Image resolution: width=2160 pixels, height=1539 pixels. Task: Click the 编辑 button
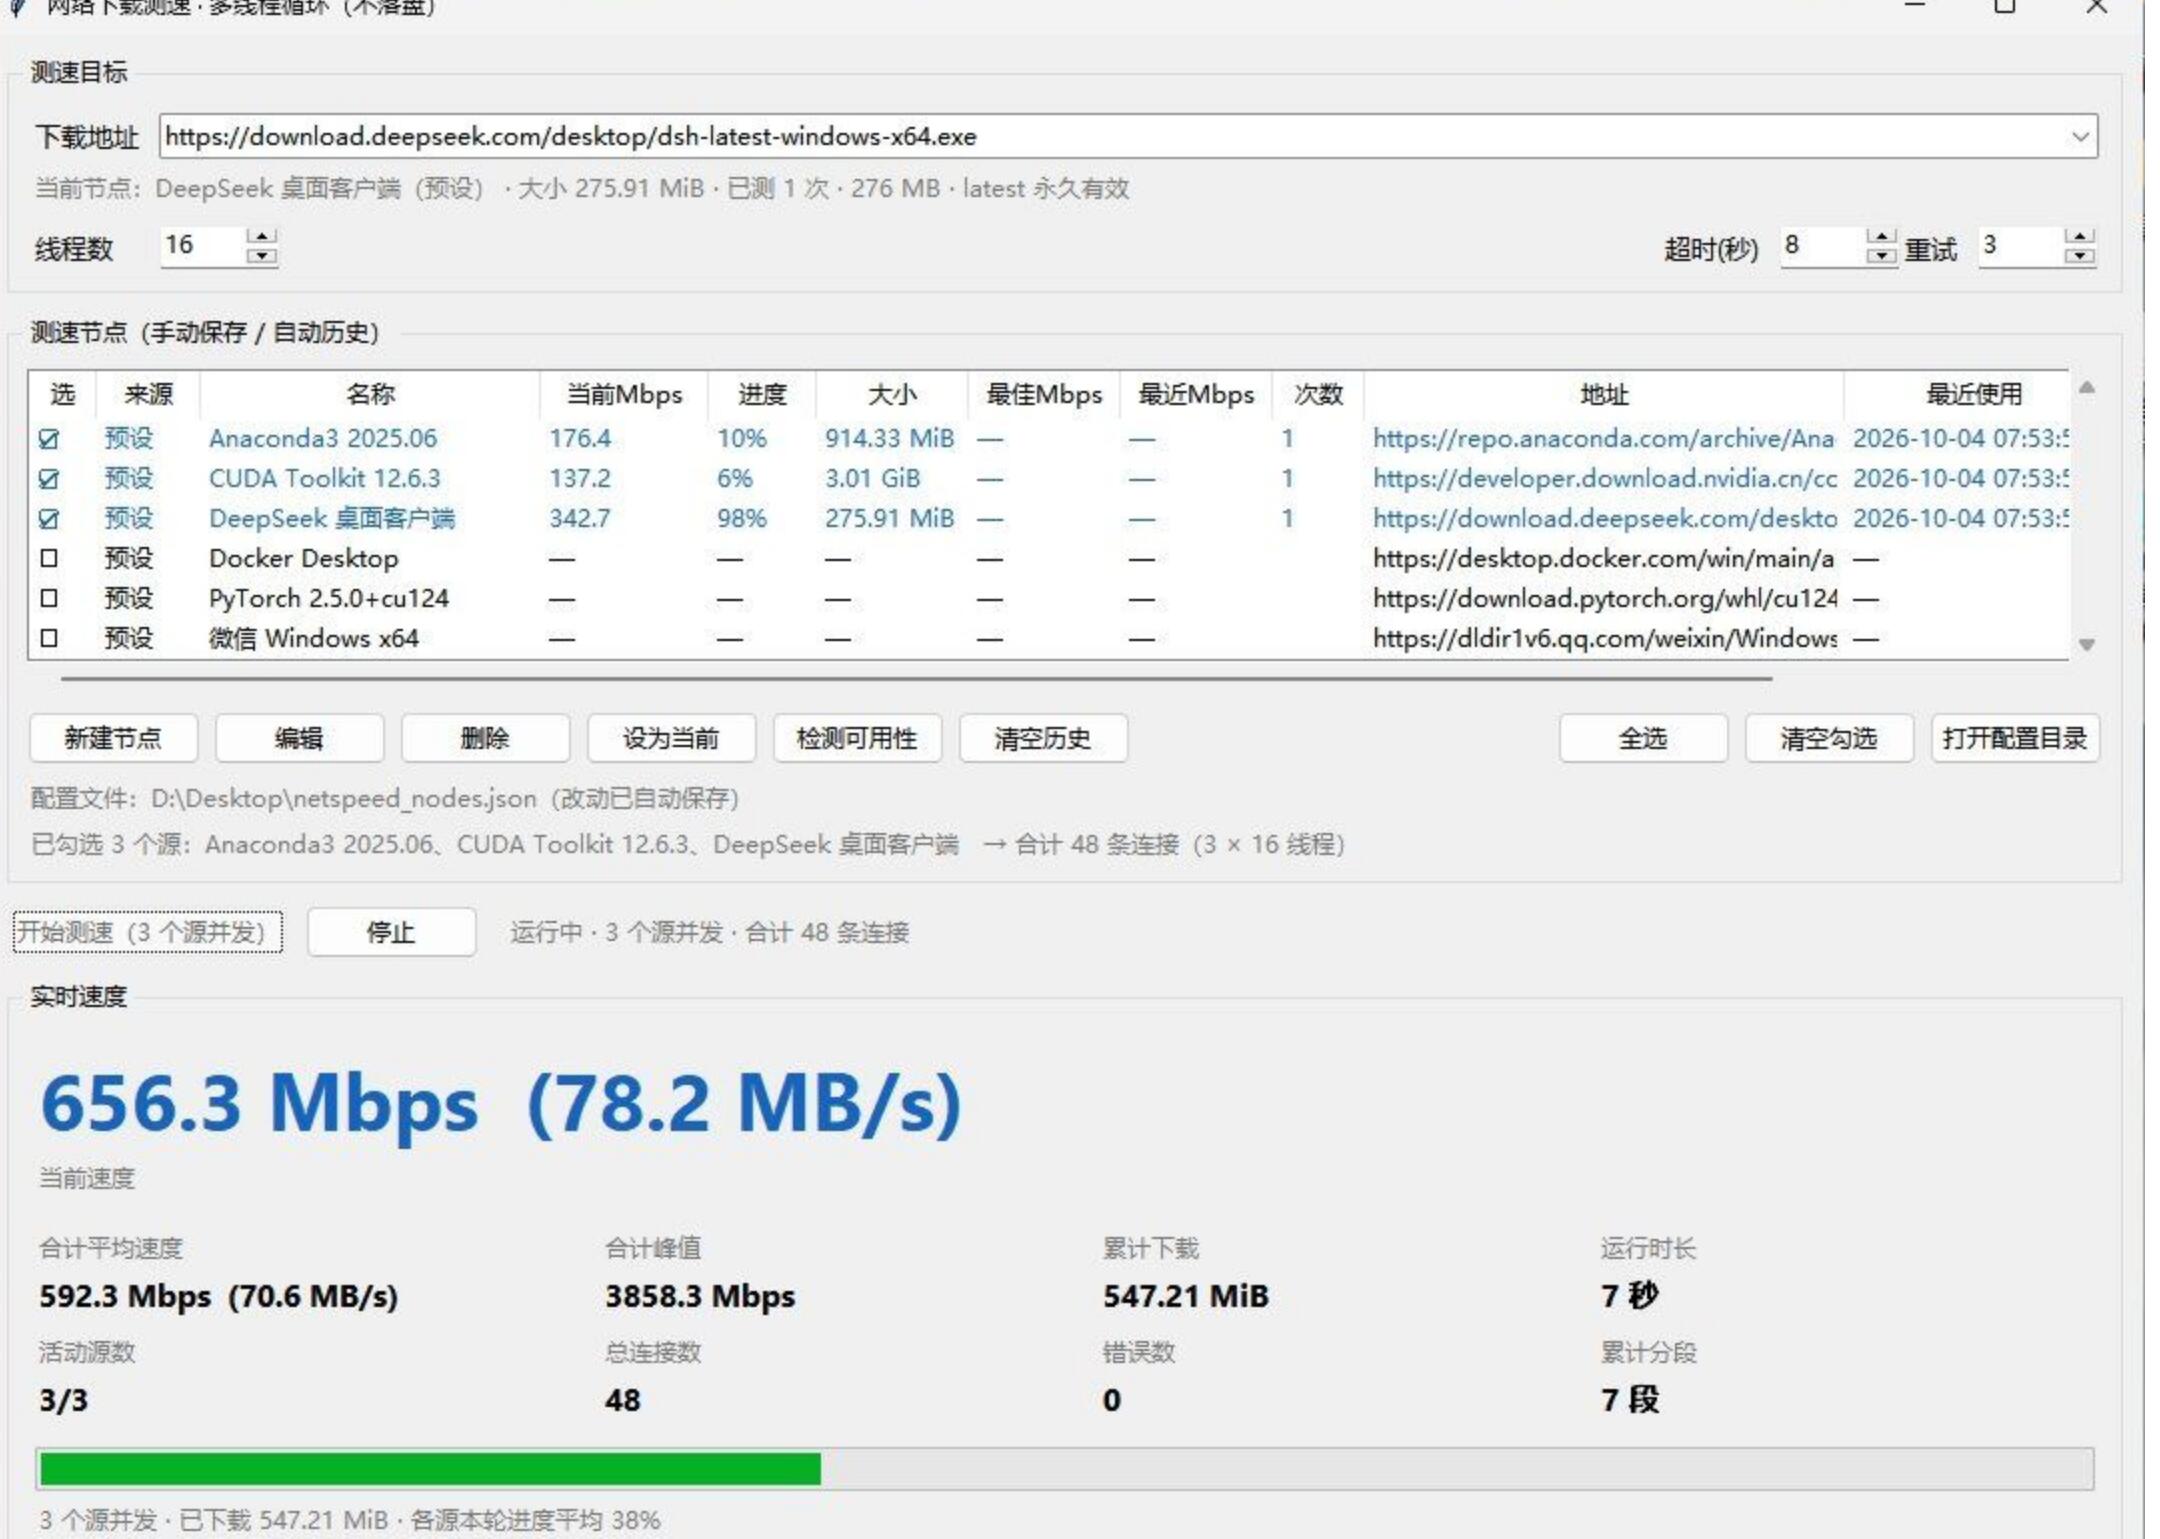299,739
